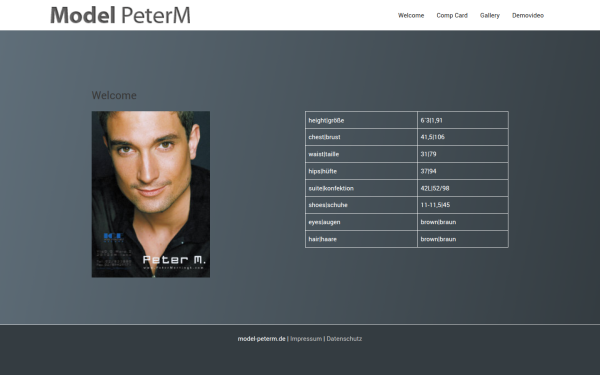The image size is (600, 375).
Task: Open the Impressum link
Action: pyautogui.click(x=306, y=339)
